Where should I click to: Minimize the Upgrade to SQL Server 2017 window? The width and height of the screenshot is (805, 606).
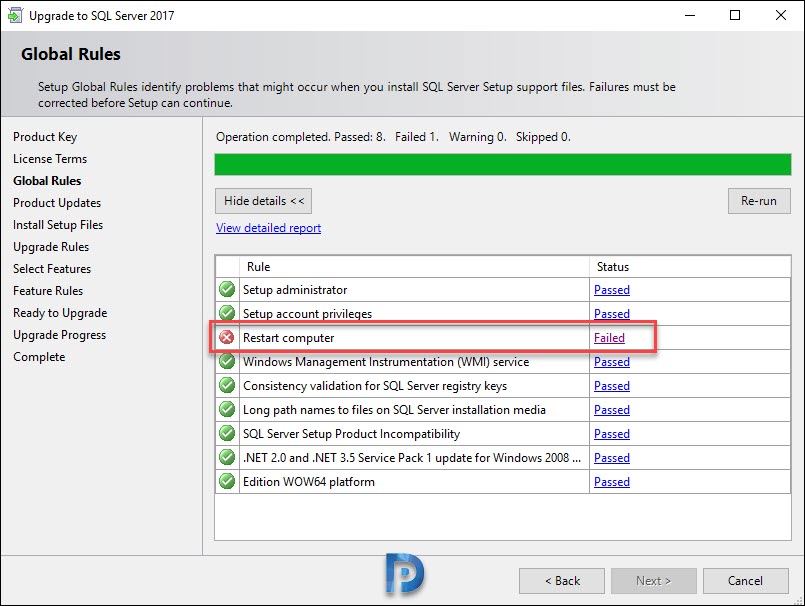[x=690, y=15]
